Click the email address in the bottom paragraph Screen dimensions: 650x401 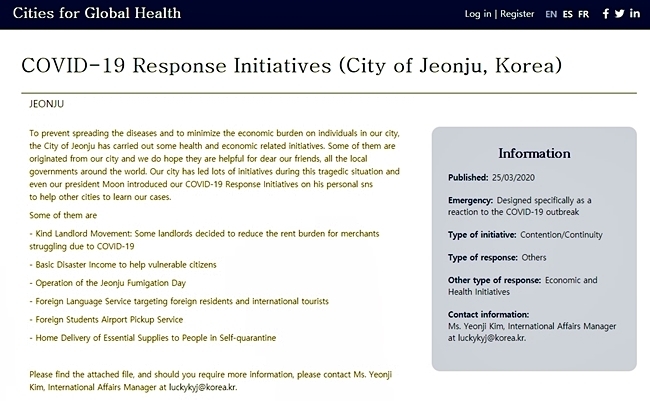[x=203, y=387]
